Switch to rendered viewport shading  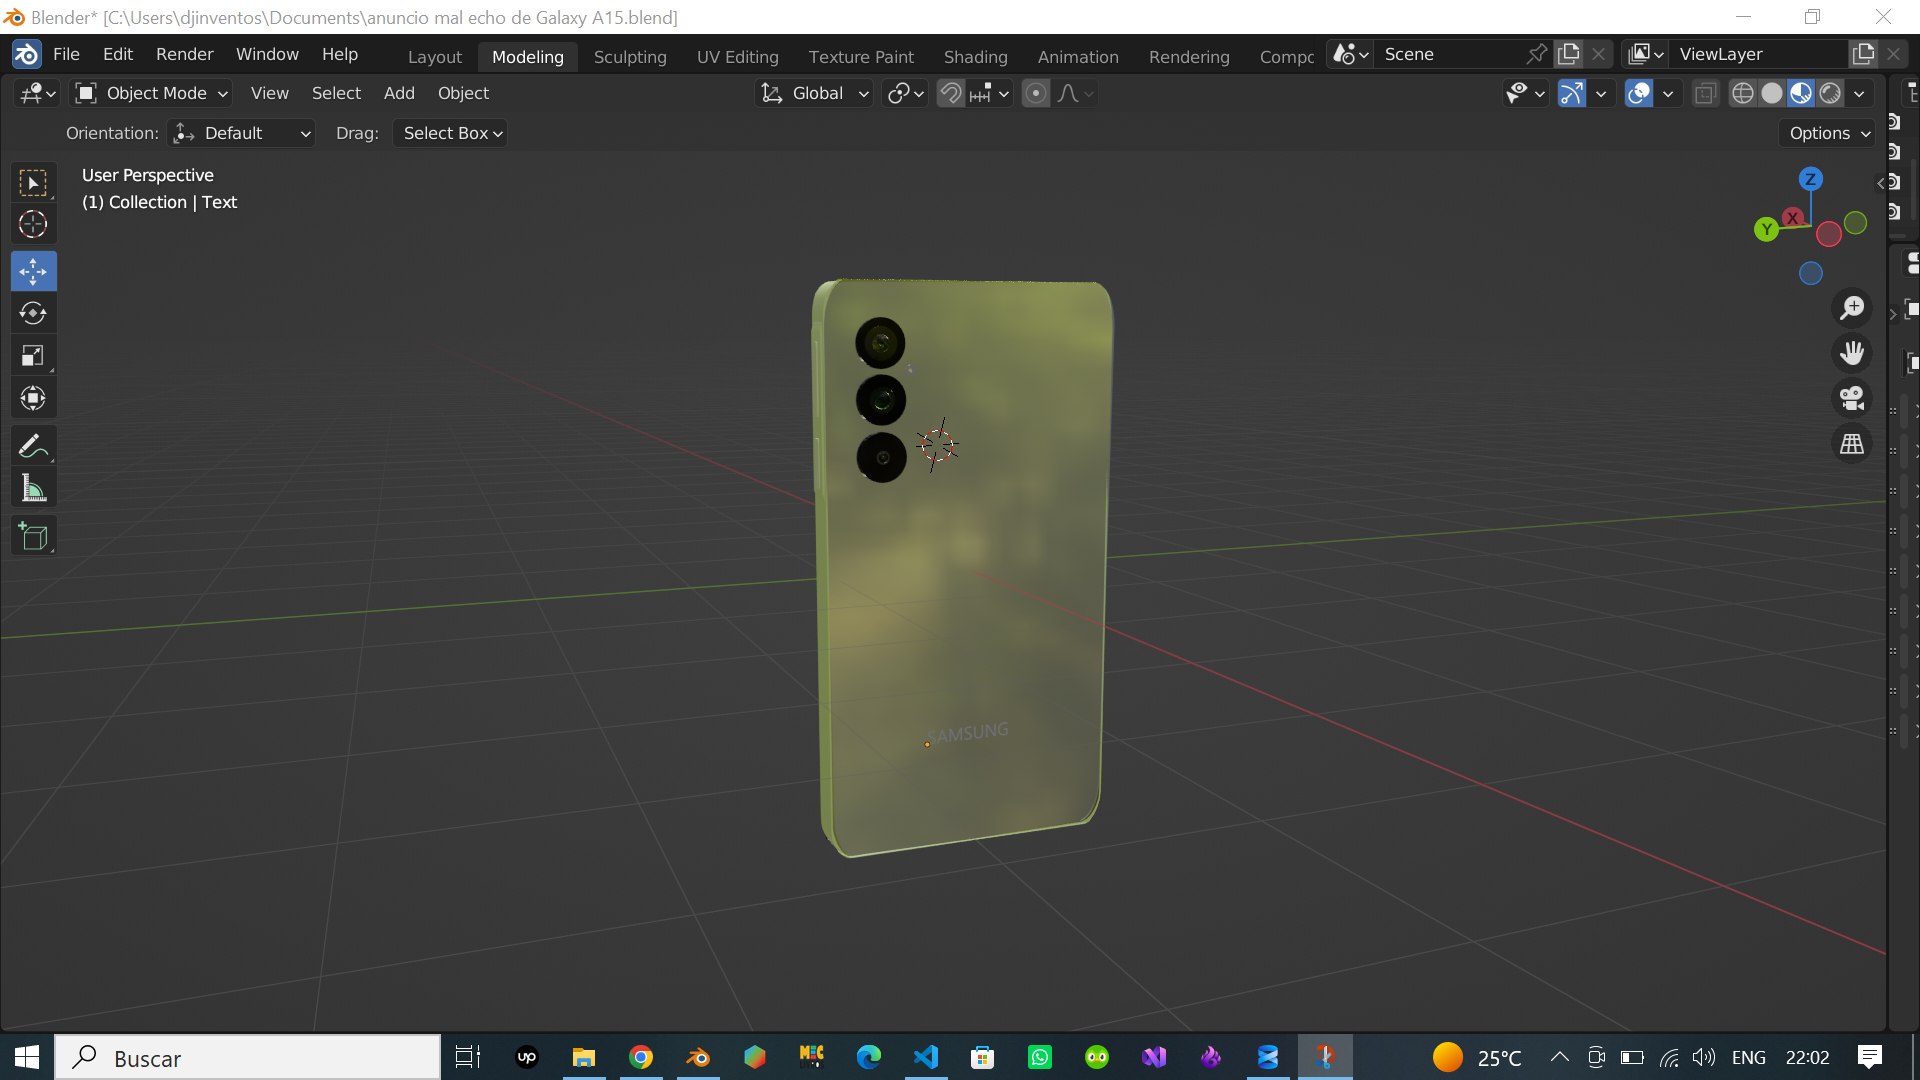[1830, 93]
